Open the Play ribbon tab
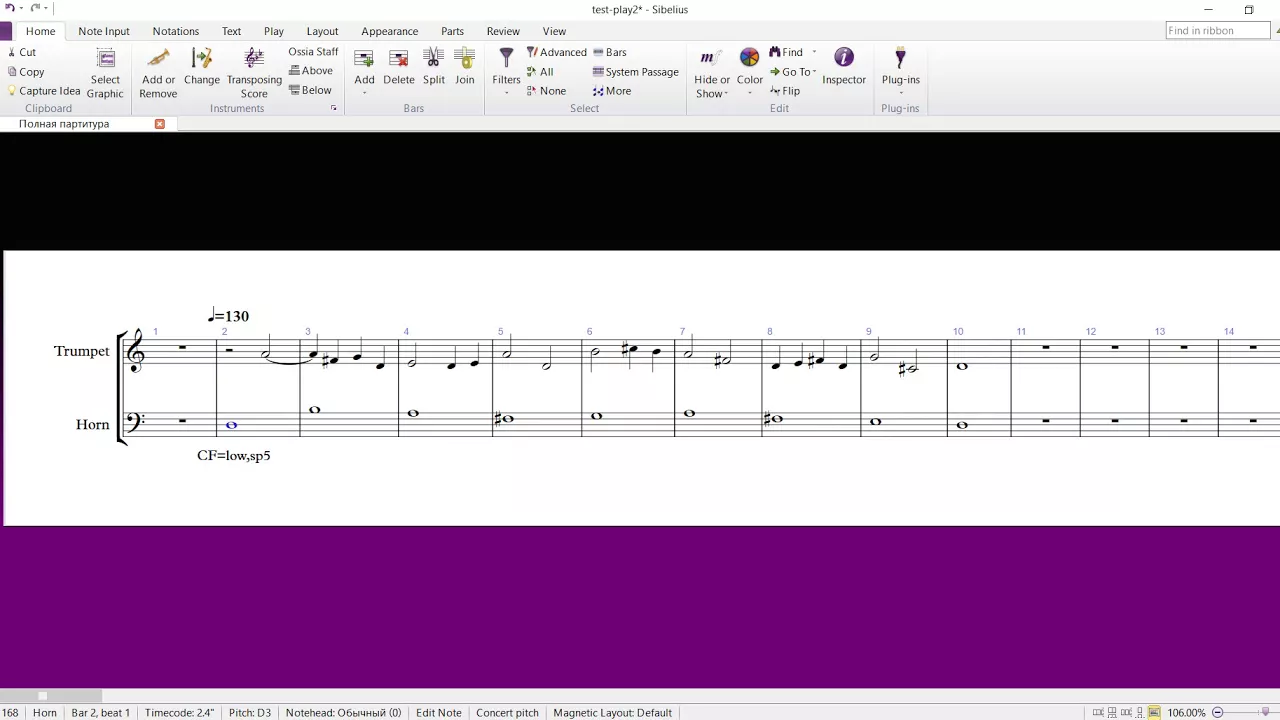The image size is (1280, 720). pos(274,31)
